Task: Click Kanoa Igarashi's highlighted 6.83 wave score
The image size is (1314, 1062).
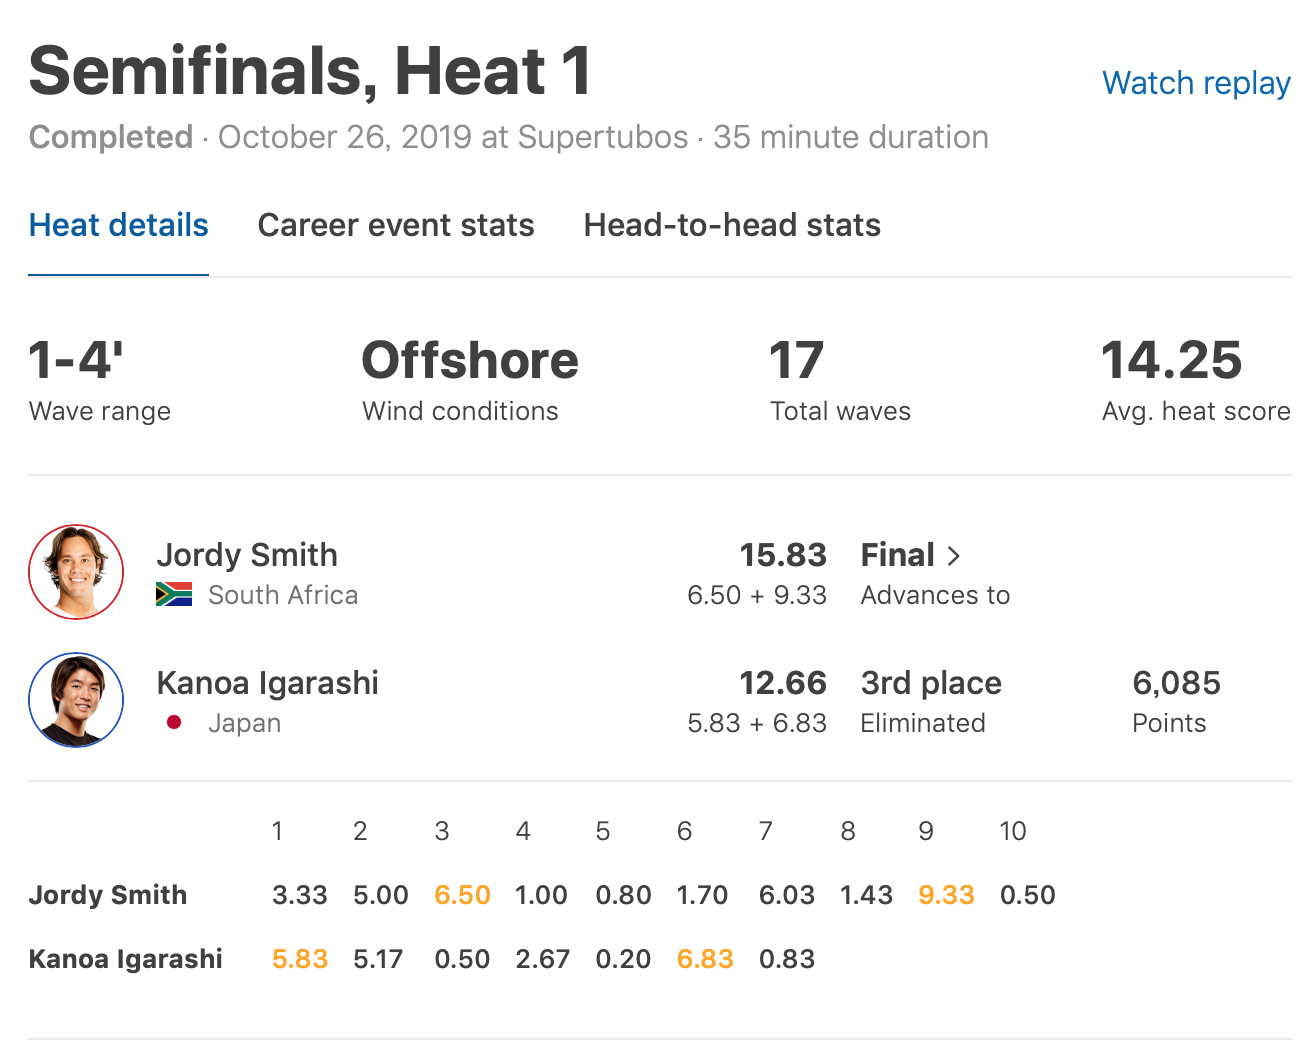Action: [x=705, y=959]
